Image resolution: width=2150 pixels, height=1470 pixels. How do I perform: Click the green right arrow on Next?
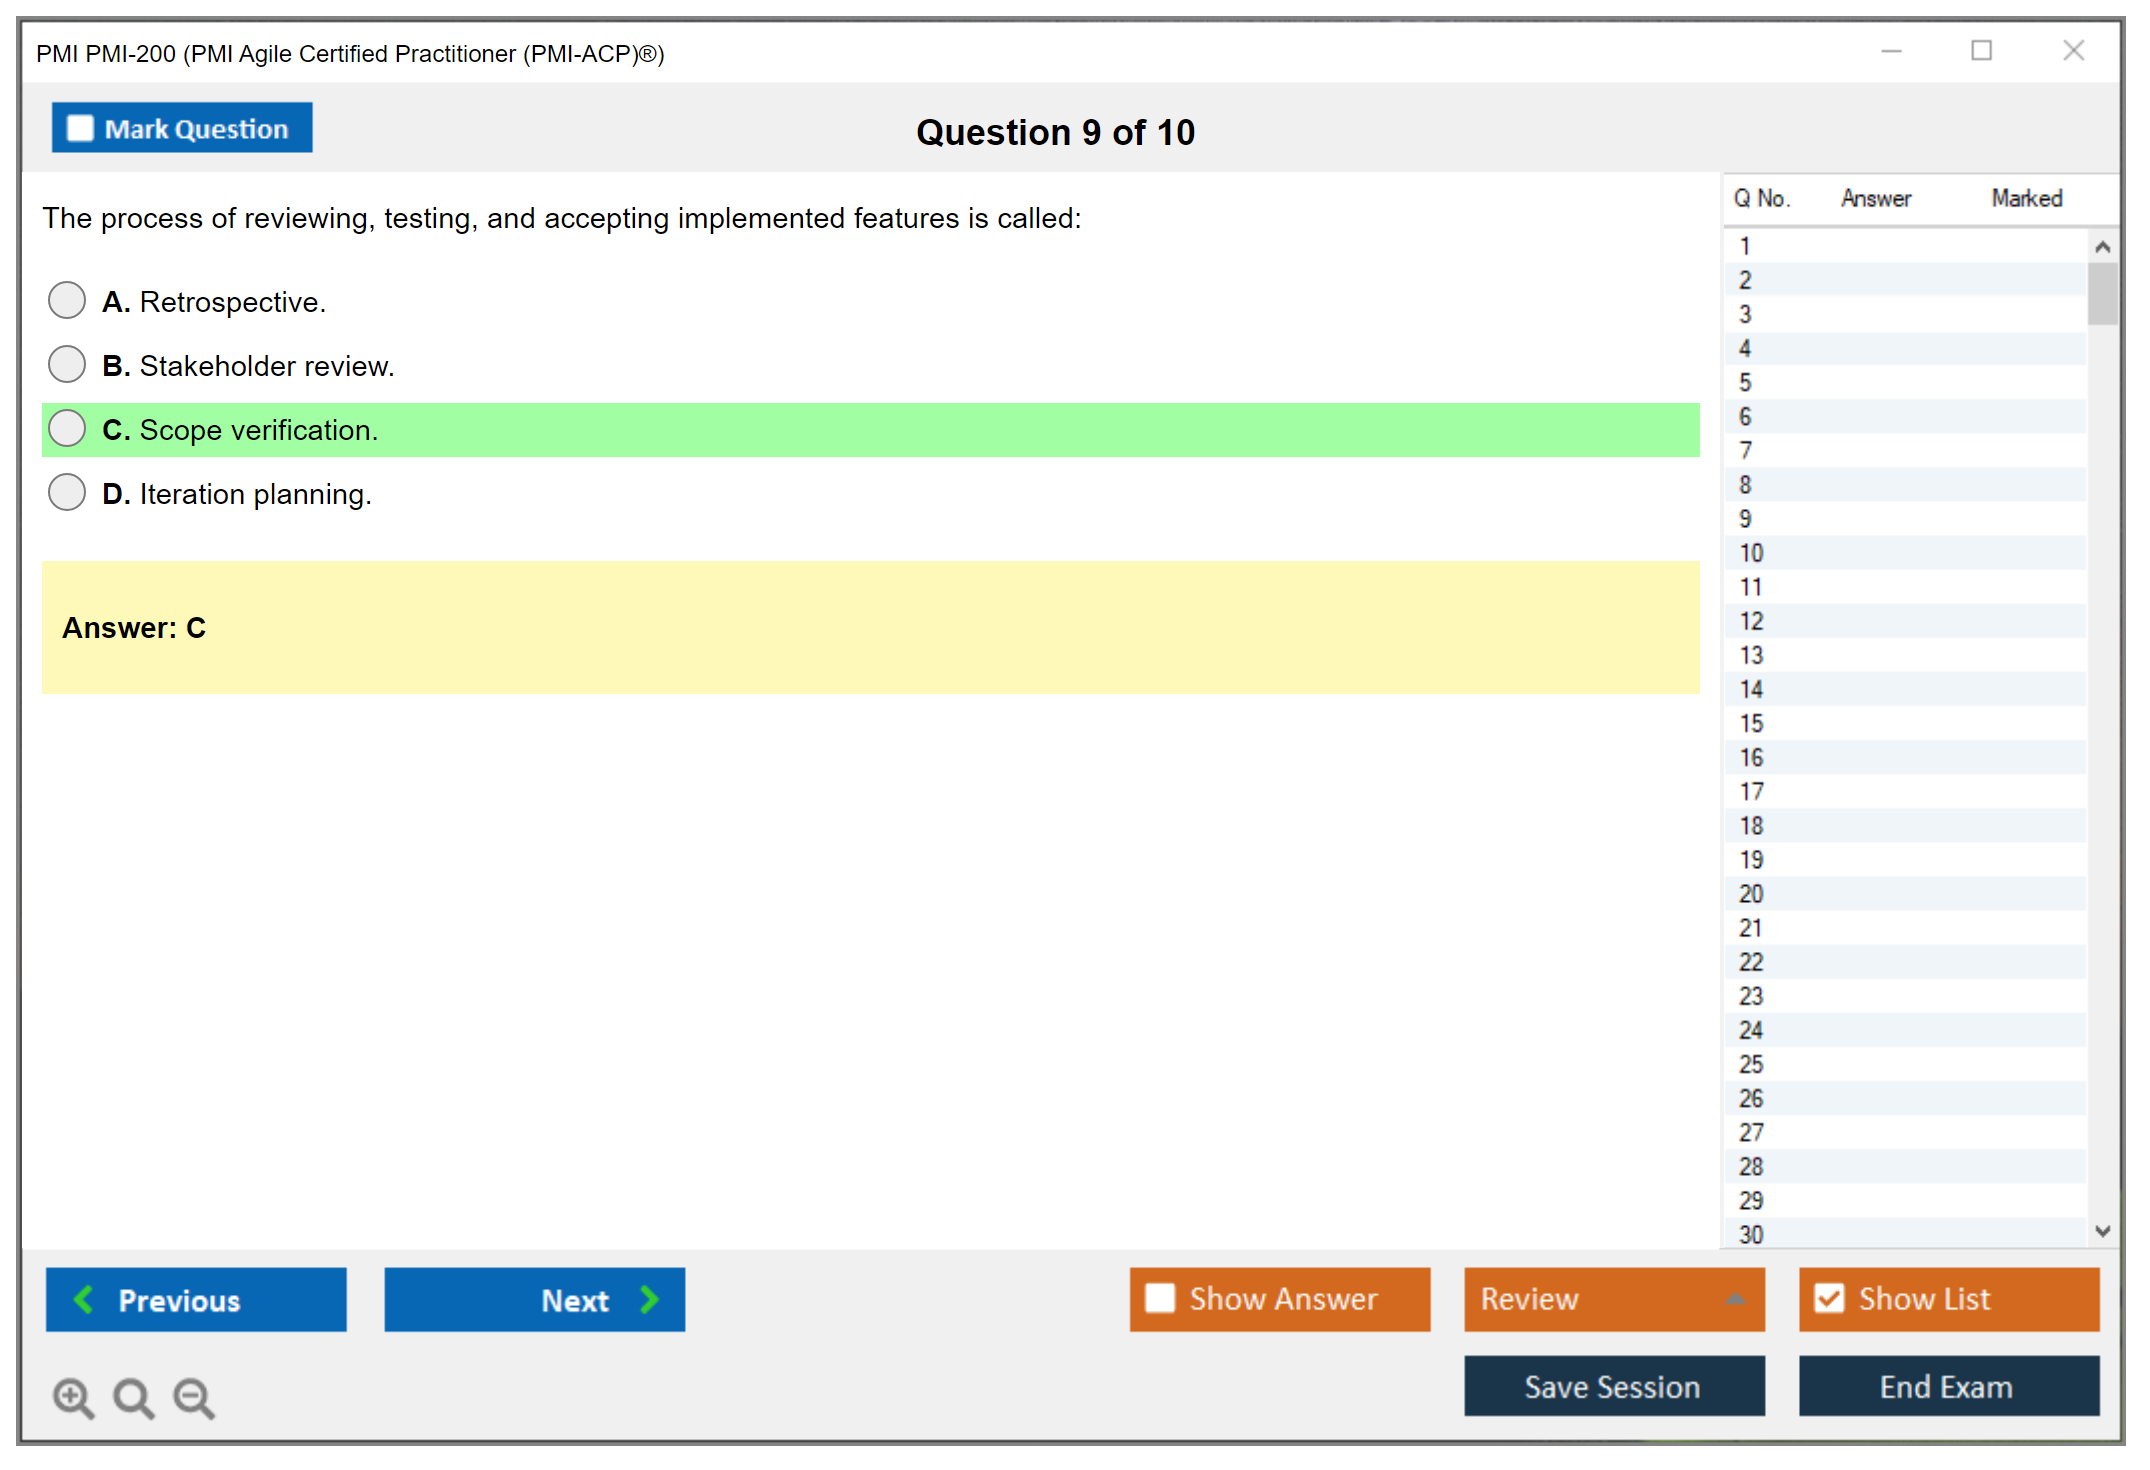[649, 1299]
